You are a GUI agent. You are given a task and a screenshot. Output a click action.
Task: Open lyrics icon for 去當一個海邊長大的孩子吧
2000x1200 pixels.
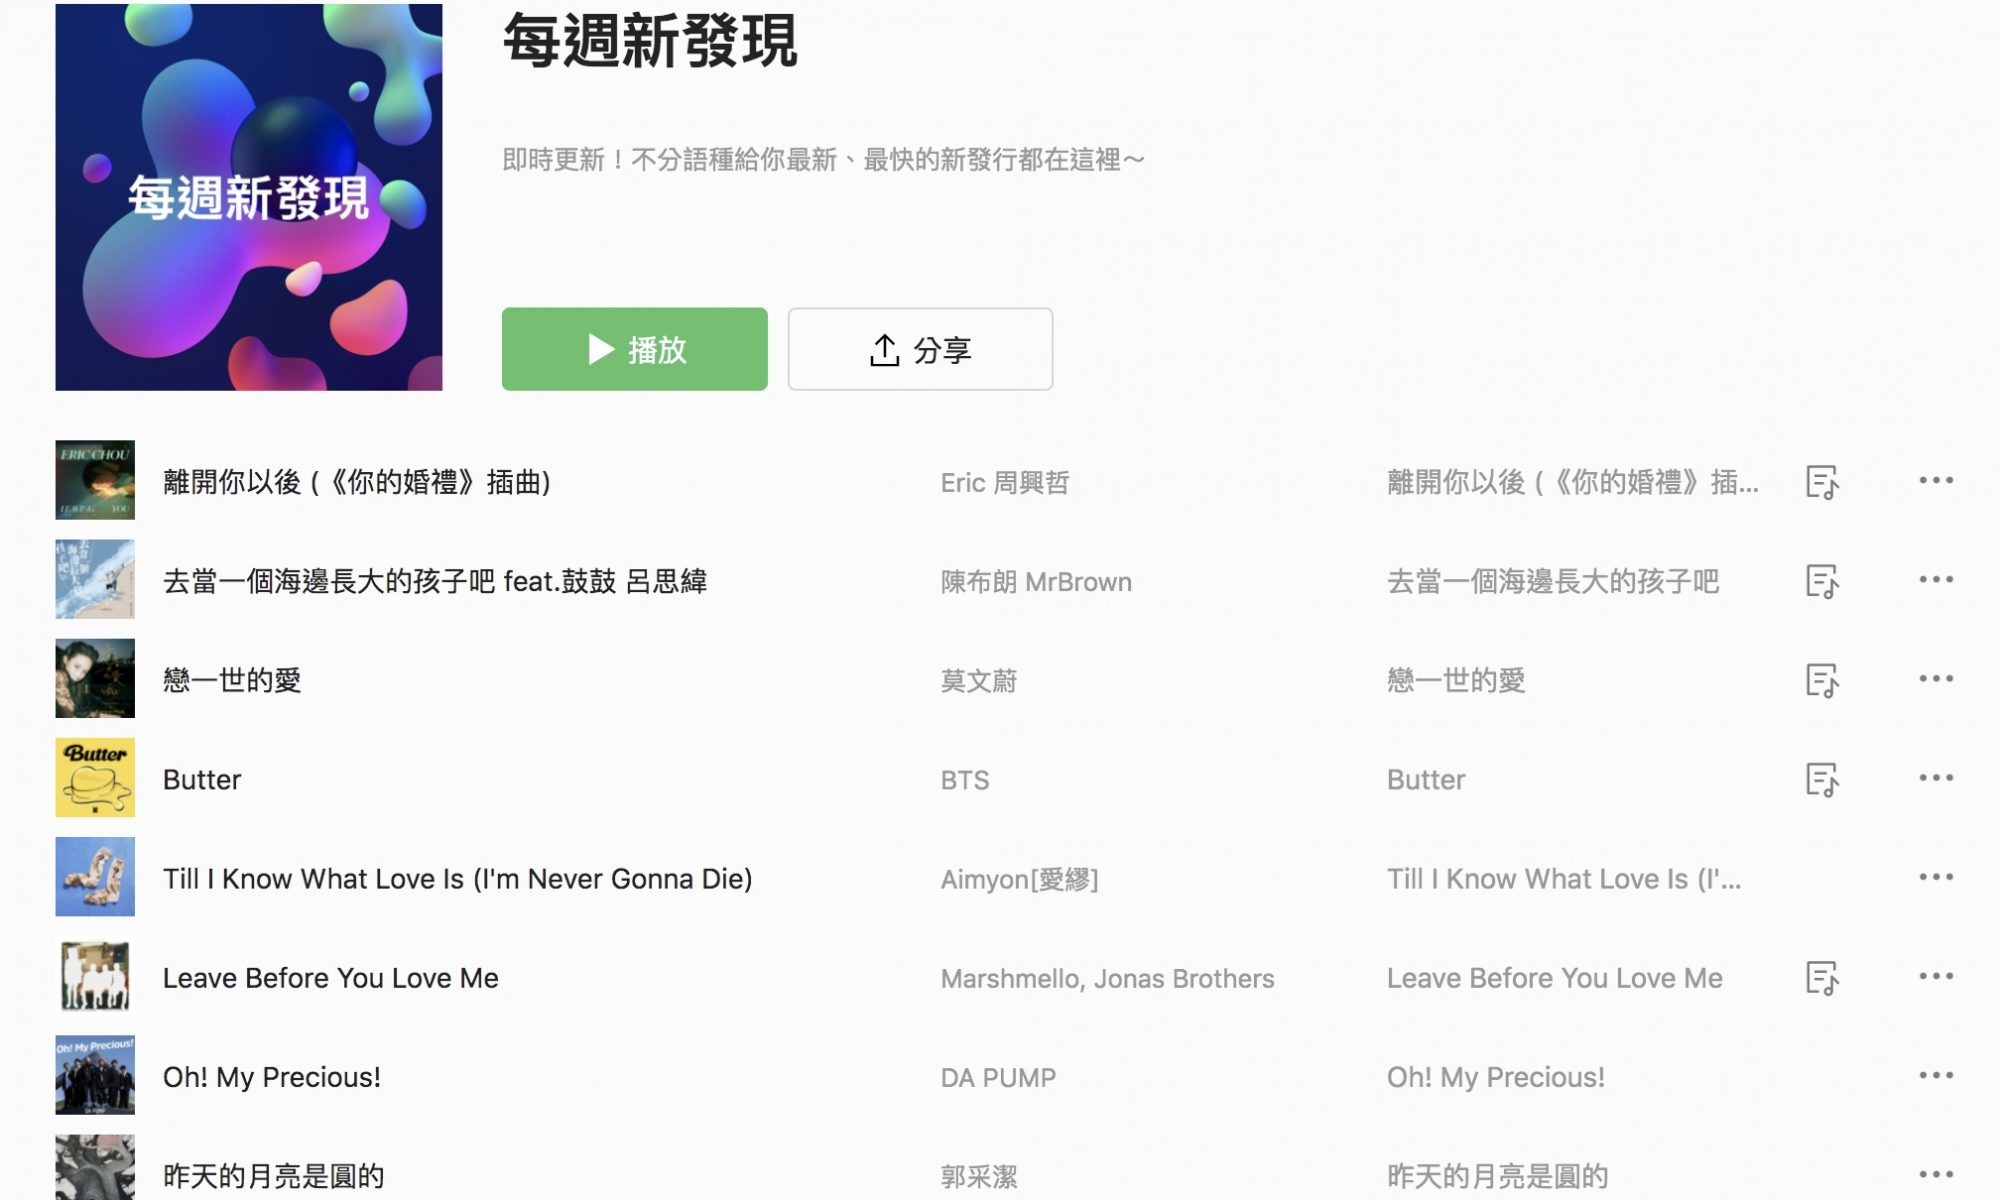(x=1822, y=581)
